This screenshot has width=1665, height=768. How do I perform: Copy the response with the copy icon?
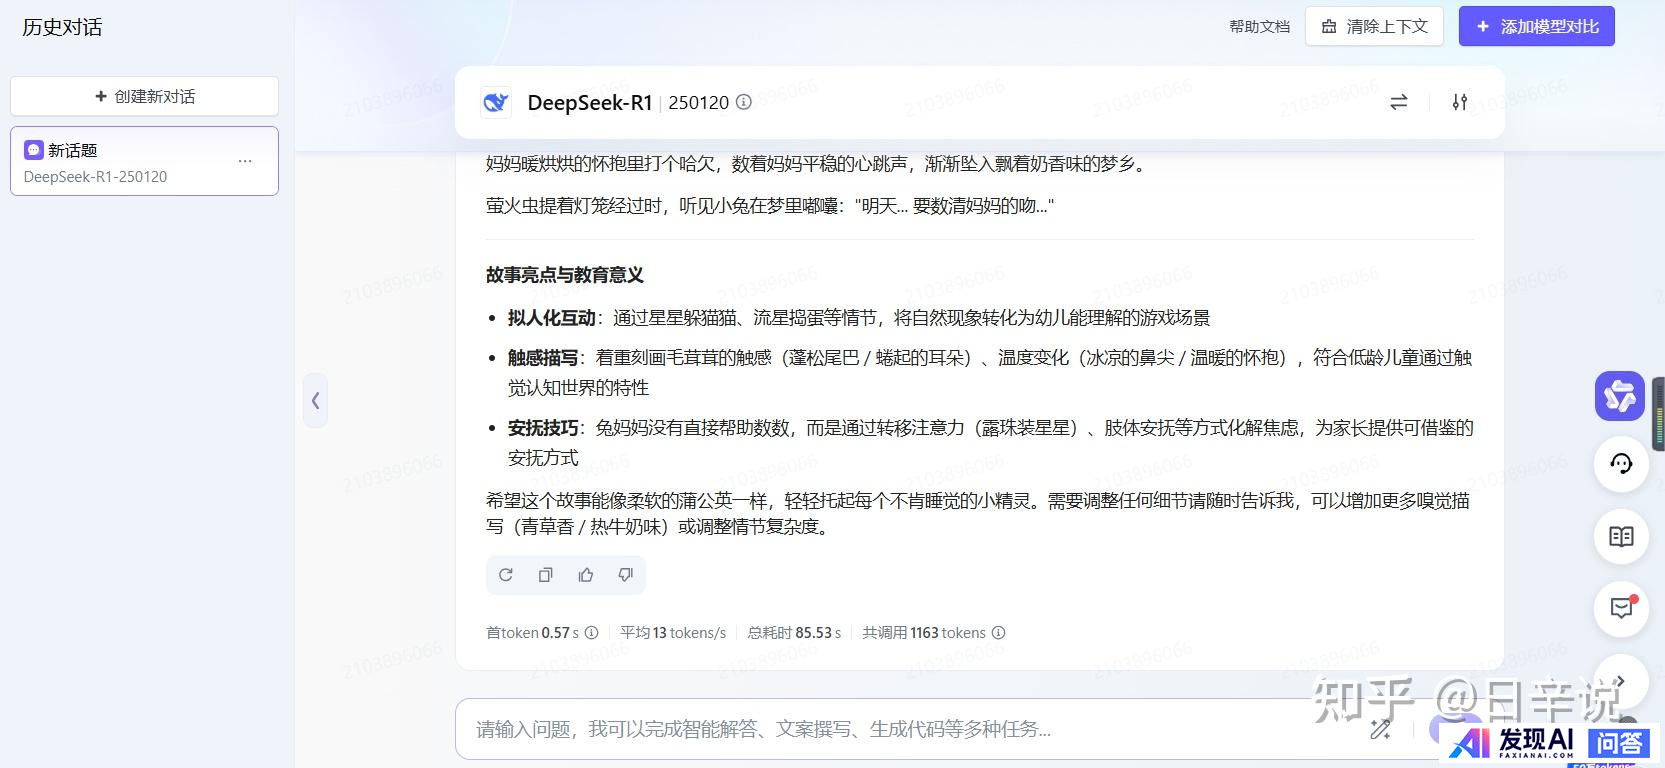(x=546, y=575)
